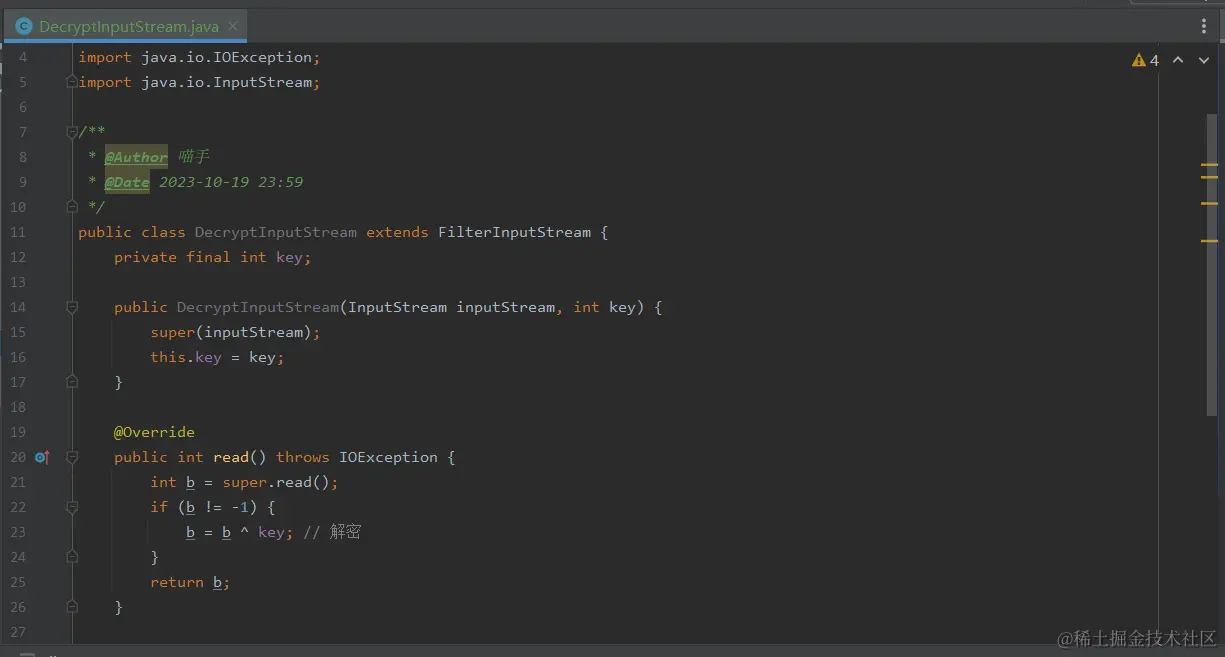The image size is (1225, 657).
Task: Click the editor vertical scrollbar thumb
Action: coord(1211,264)
